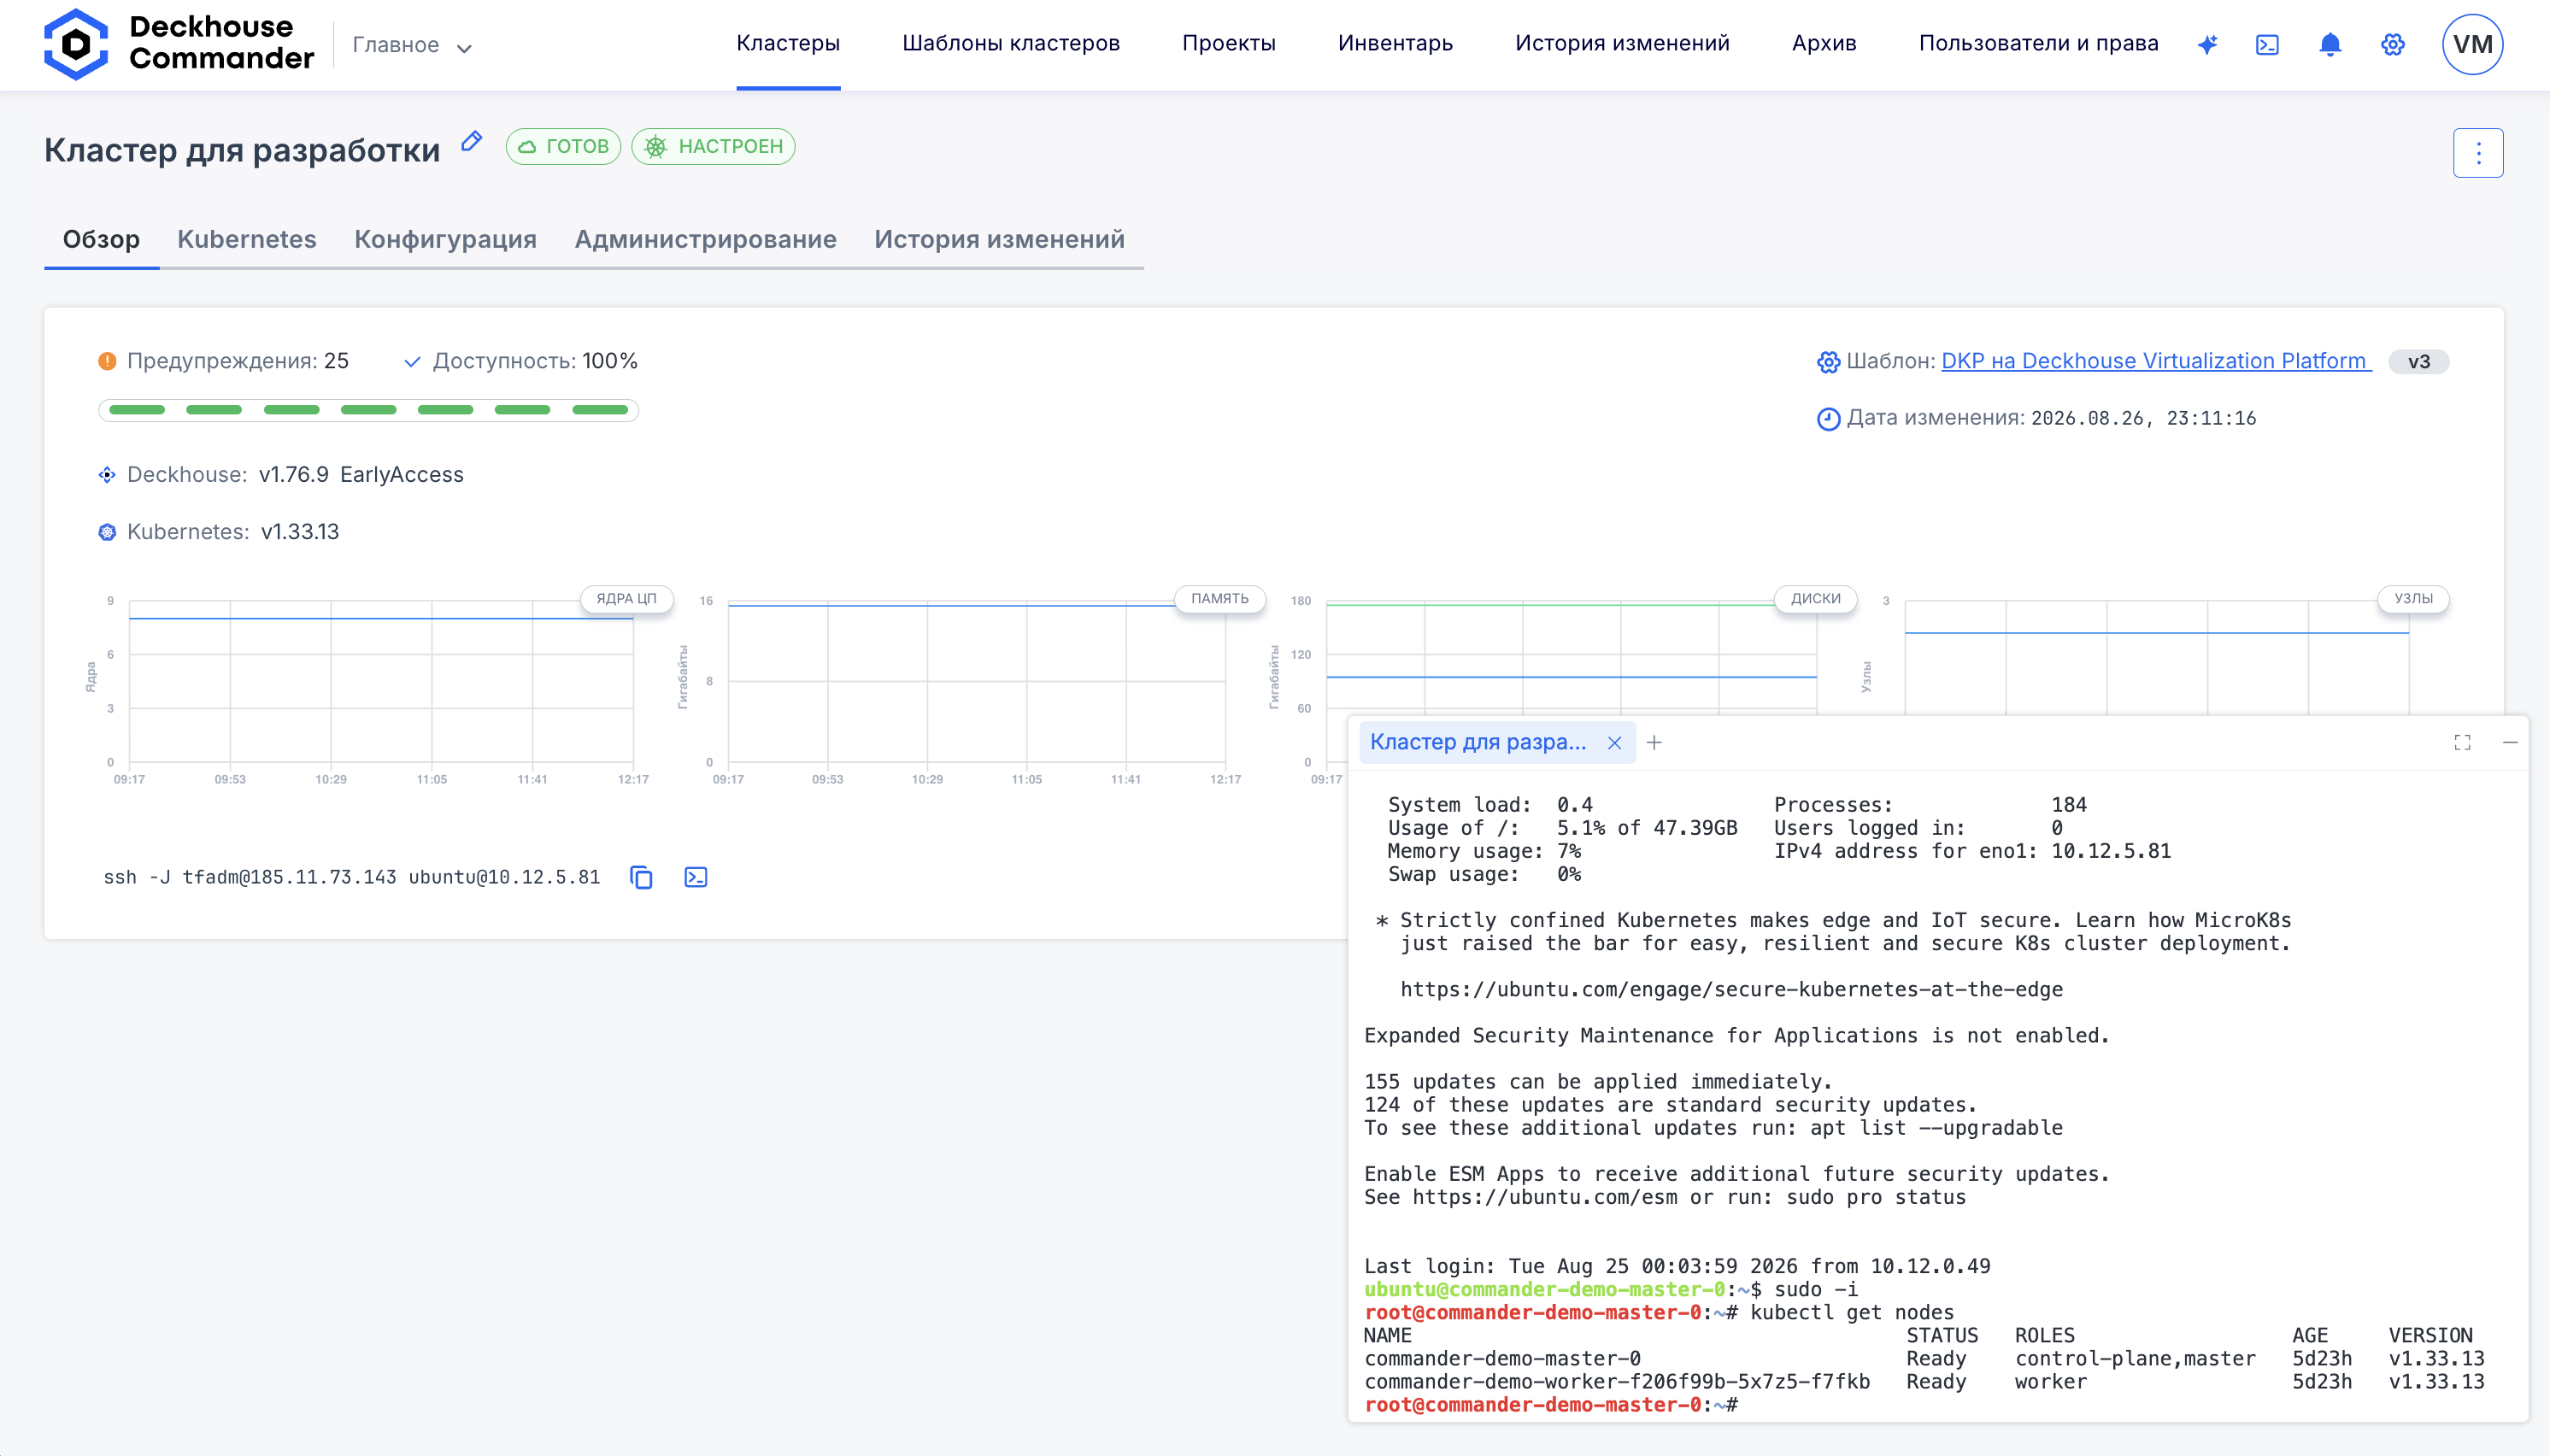Click the ubuntu.com secure-kubernetes URL in terminal
Image resolution: width=2550 pixels, height=1456 pixels.
(x=1731, y=990)
